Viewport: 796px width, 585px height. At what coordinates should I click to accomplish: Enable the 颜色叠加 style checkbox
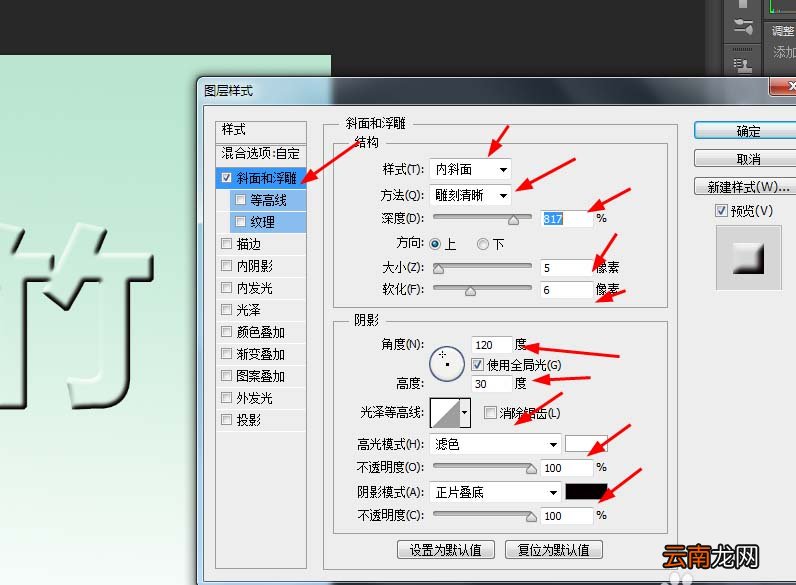pos(226,332)
